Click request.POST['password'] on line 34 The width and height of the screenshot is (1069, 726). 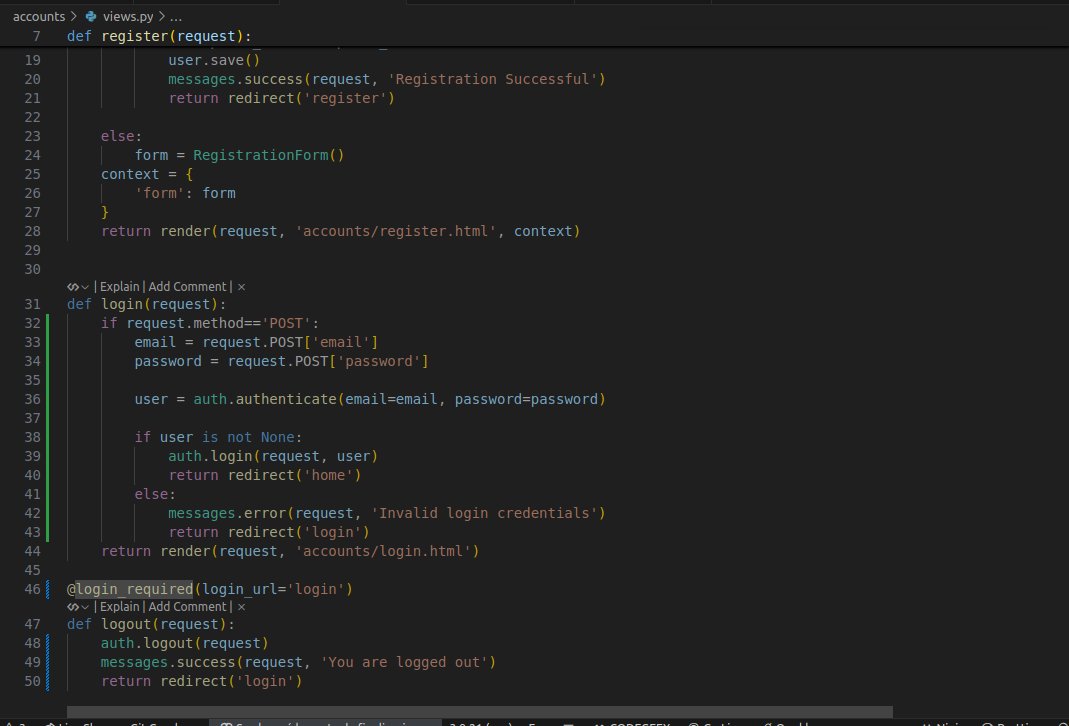[328, 361]
